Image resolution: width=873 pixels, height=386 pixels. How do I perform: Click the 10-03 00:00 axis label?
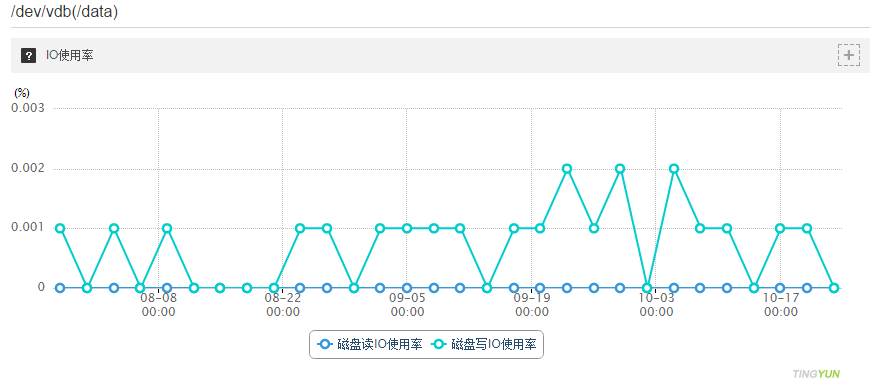656,305
